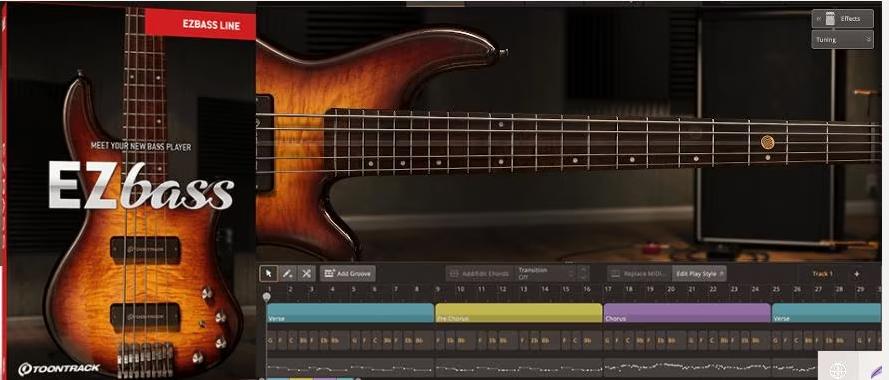Click the EZBASS LINE red banner

[201, 24]
